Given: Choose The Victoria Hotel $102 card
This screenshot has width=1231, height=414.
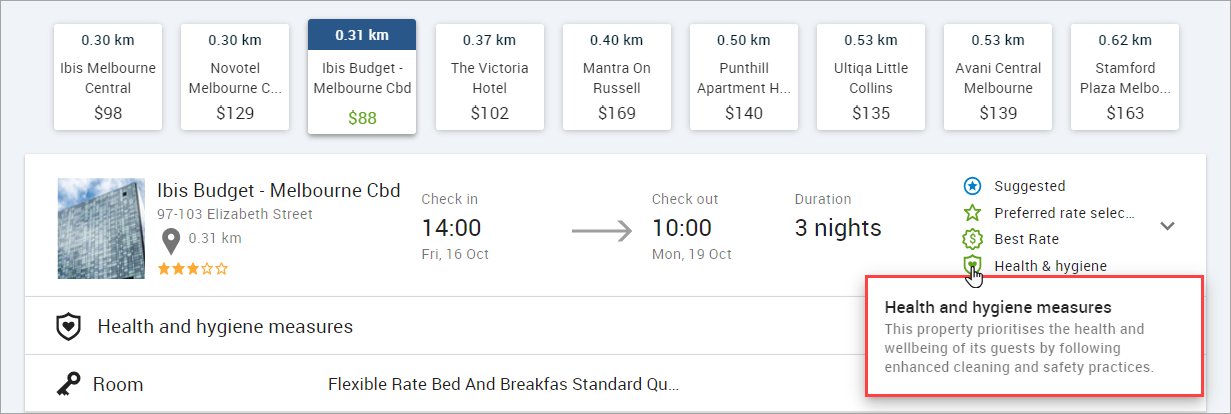Looking at the screenshot, I should pyautogui.click(x=490, y=77).
